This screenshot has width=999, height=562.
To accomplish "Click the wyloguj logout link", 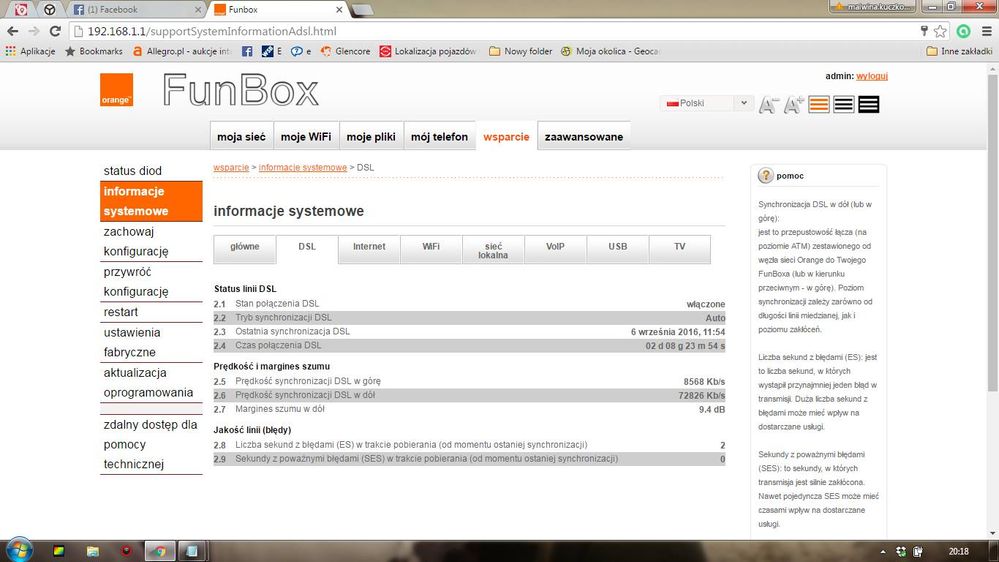I will pyautogui.click(x=872, y=76).
